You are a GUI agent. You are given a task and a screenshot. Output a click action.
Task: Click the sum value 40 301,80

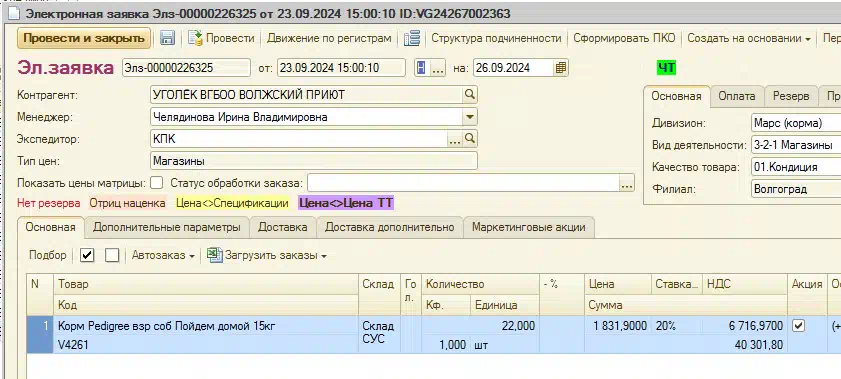click(x=758, y=345)
